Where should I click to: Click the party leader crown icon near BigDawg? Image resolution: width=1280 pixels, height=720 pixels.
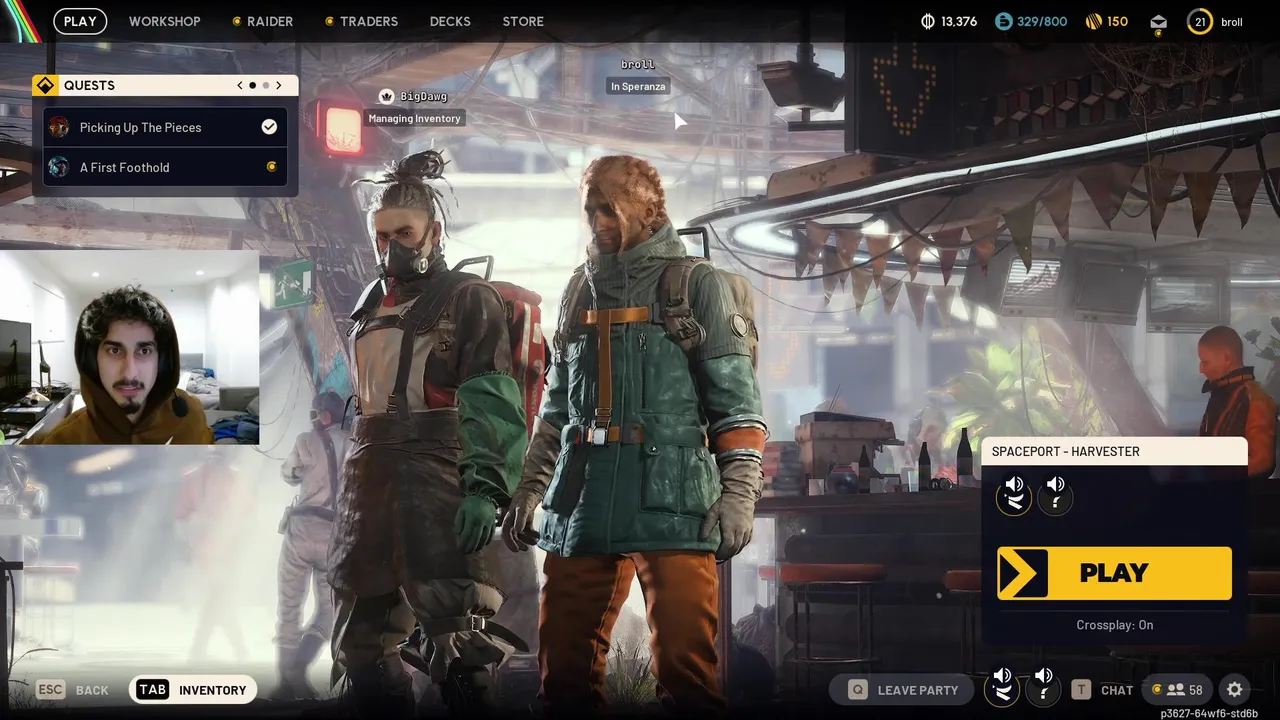coord(387,96)
